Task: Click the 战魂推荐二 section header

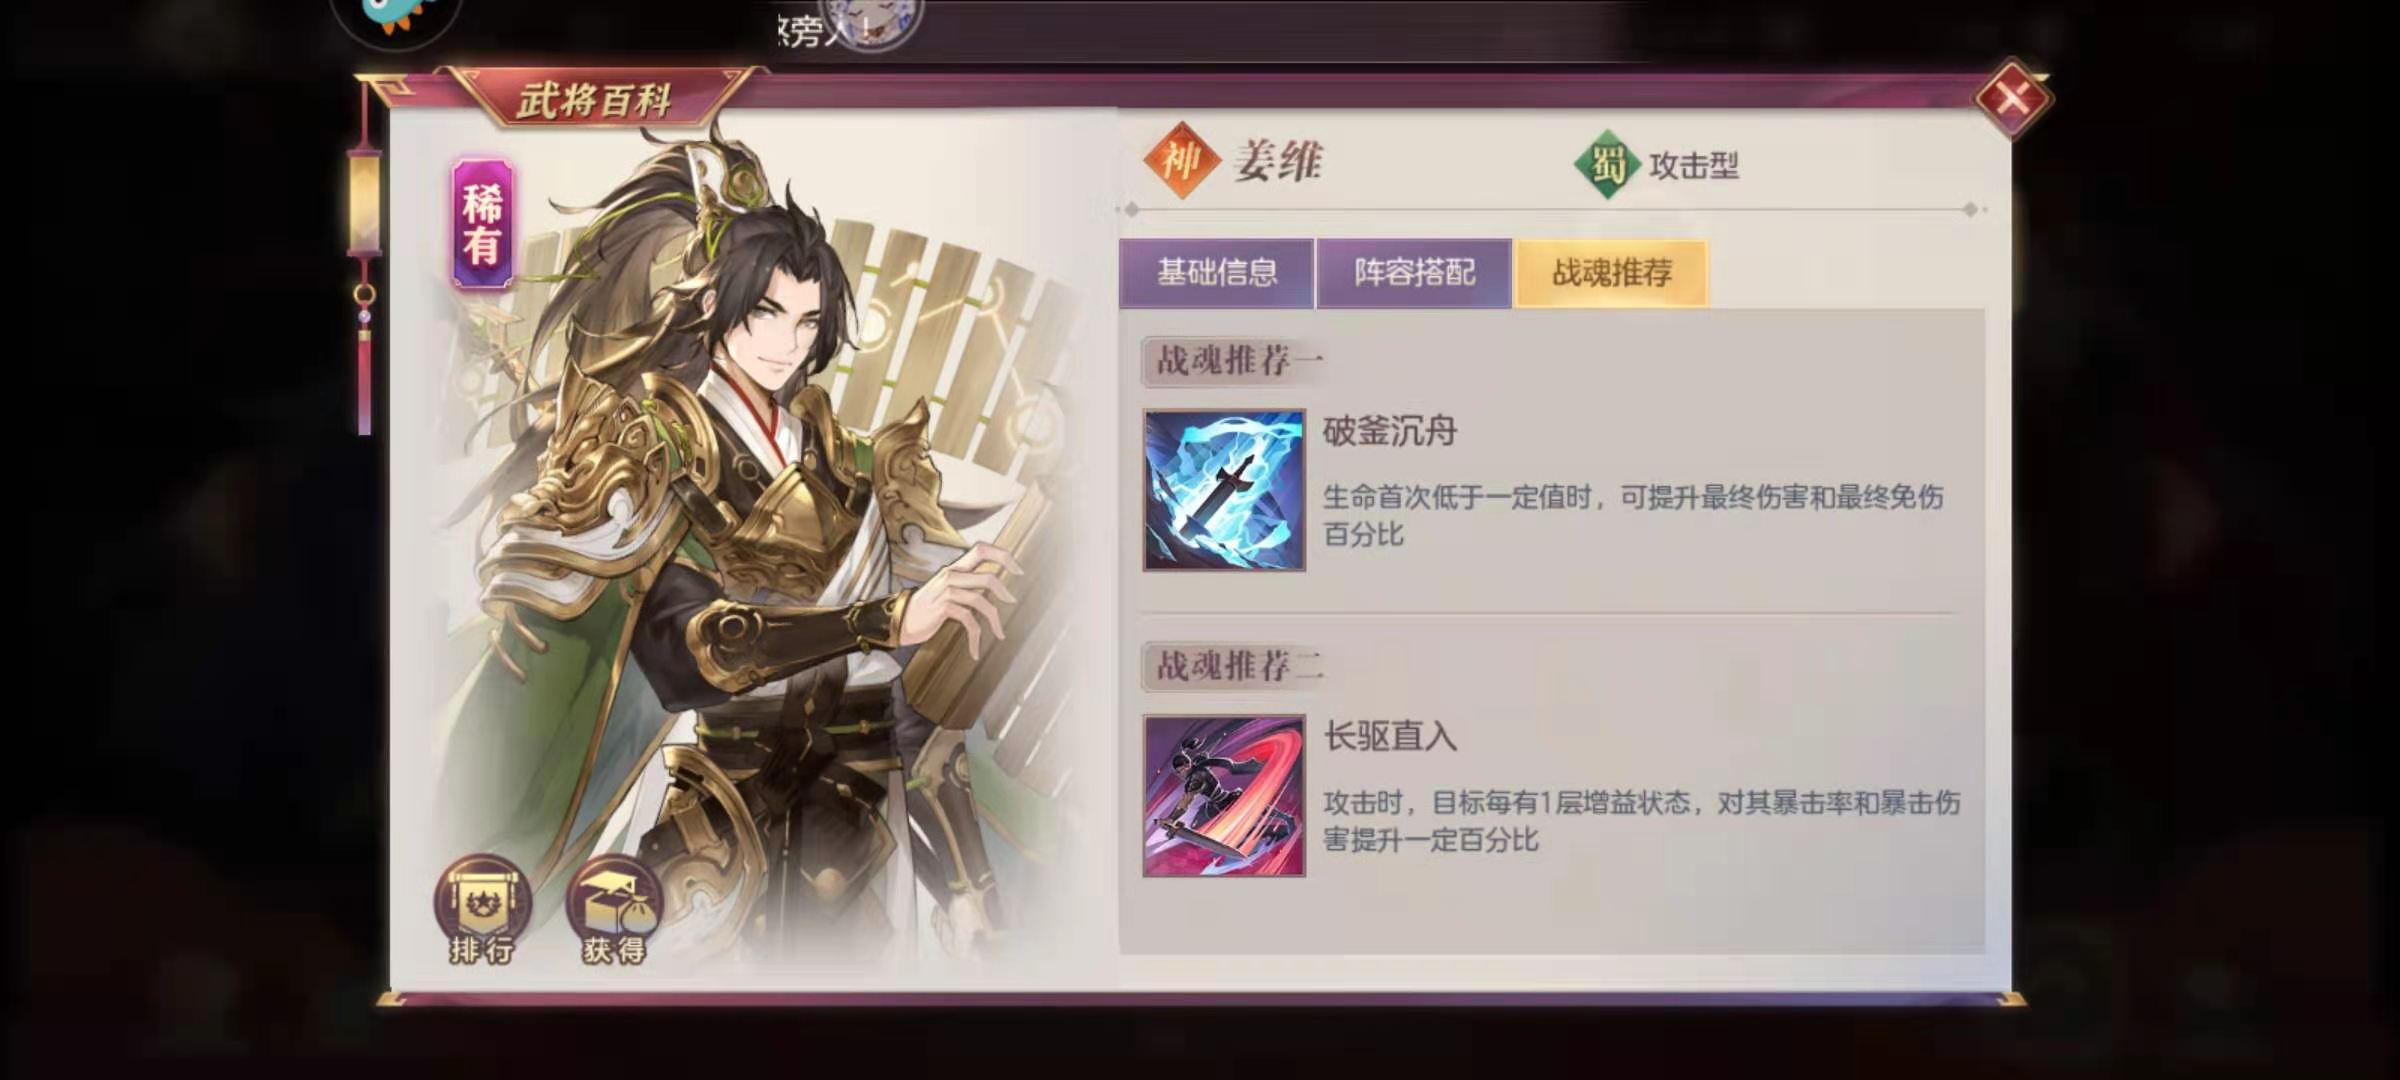Action: 1238,666
